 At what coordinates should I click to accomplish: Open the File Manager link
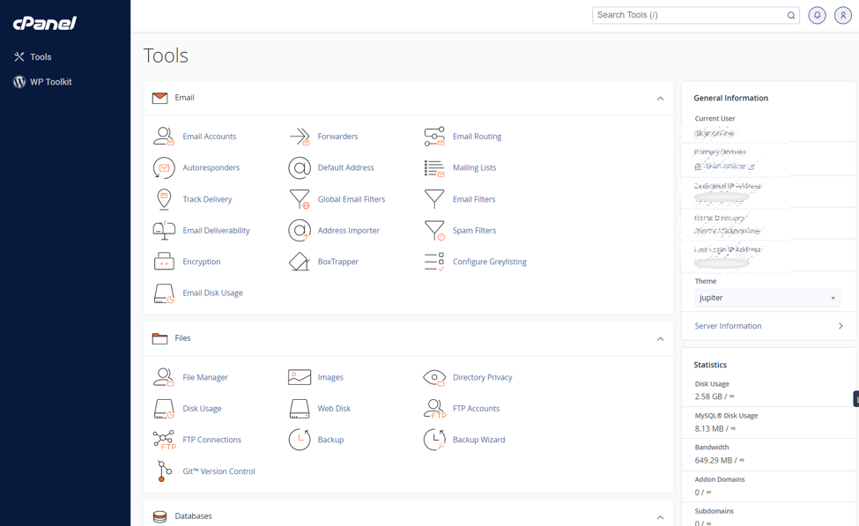(205, 378)
